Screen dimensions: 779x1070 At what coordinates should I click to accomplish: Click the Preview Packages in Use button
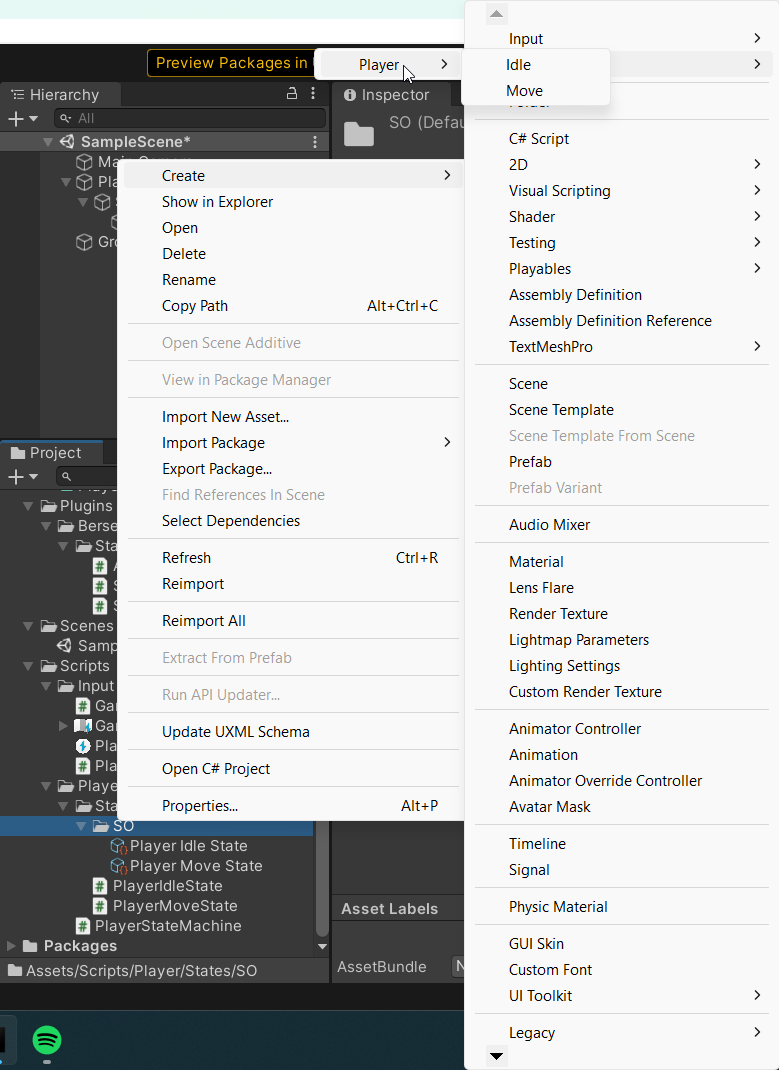(x=230, y=63)
